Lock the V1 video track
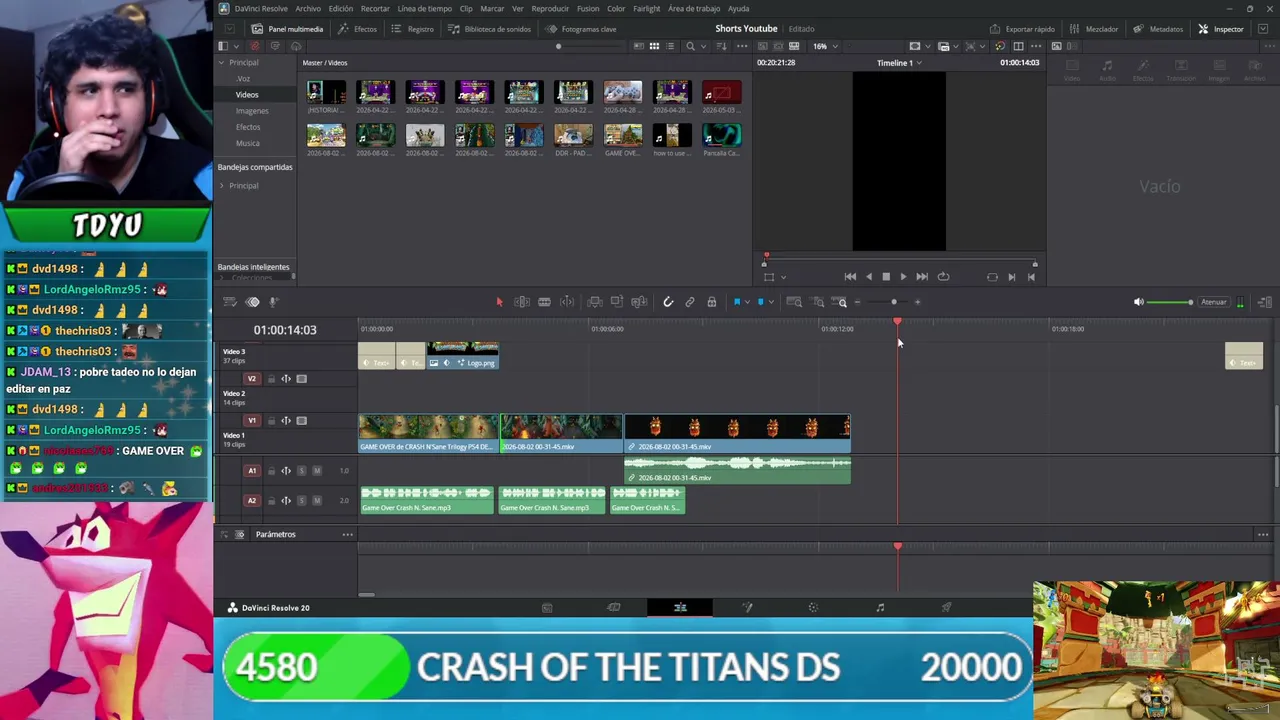Image resolution: width=1280 pixels, height=720 pixels. click(270, 421)
